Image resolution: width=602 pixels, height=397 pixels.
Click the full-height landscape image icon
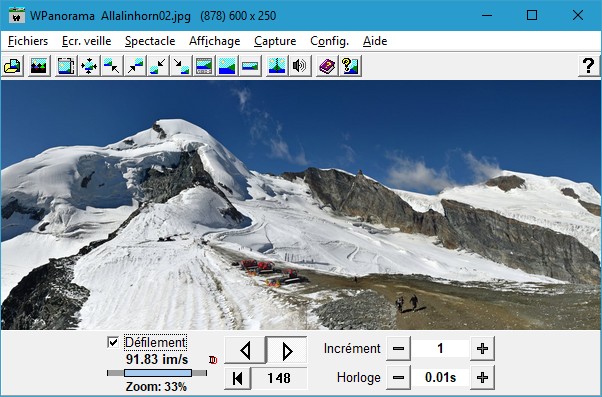tap(227, 66)
